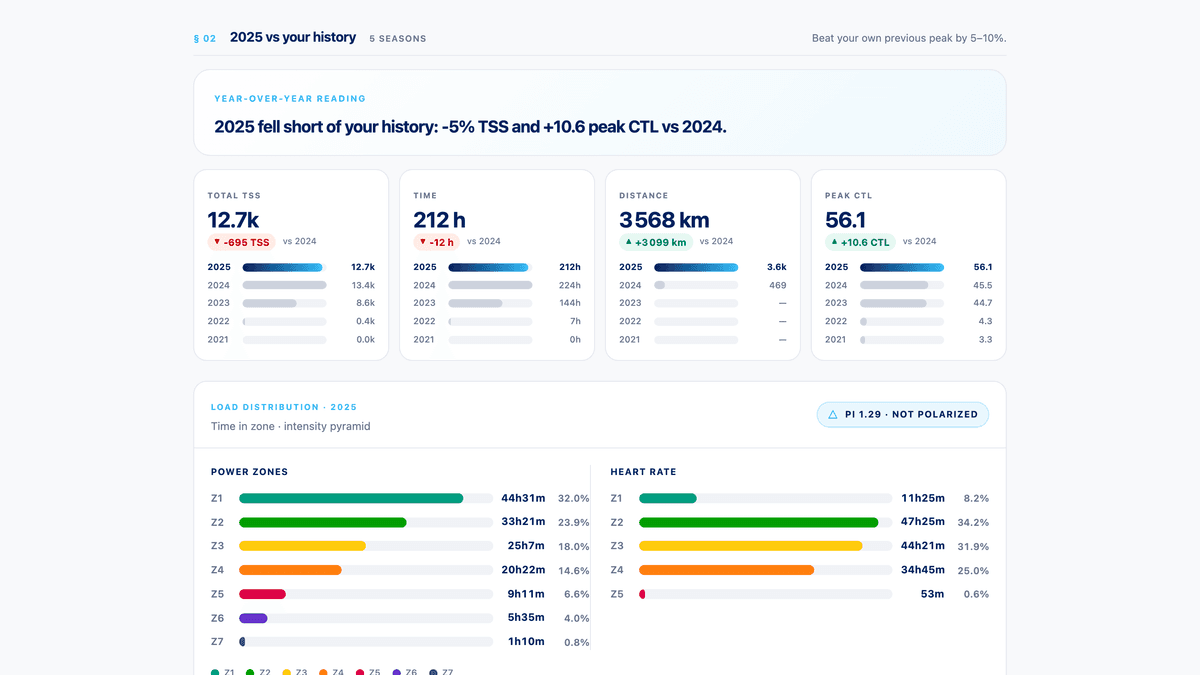Click the 44h31m power Z1 time
This screenshot has width=1200, height=675.
[x=523, y=498]
